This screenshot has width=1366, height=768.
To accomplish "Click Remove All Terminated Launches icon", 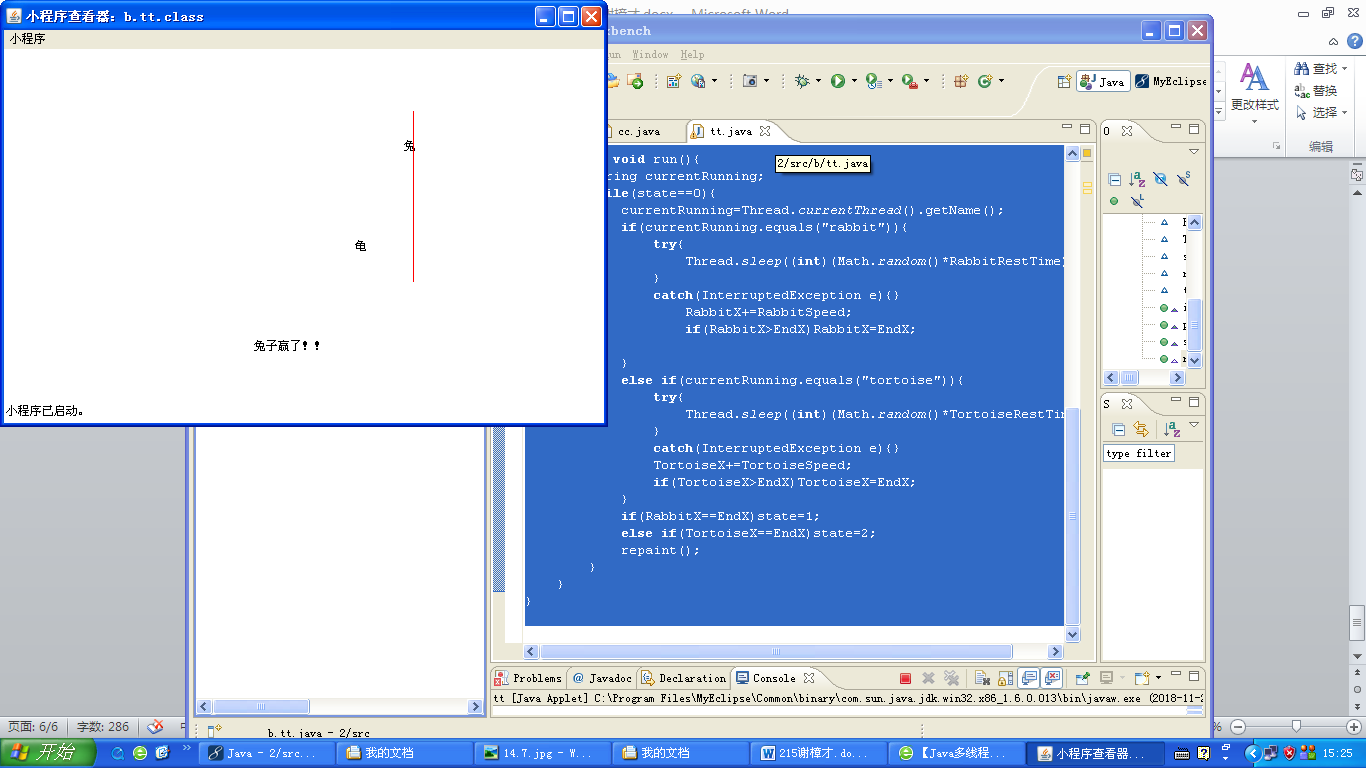I will click(952, 678).
